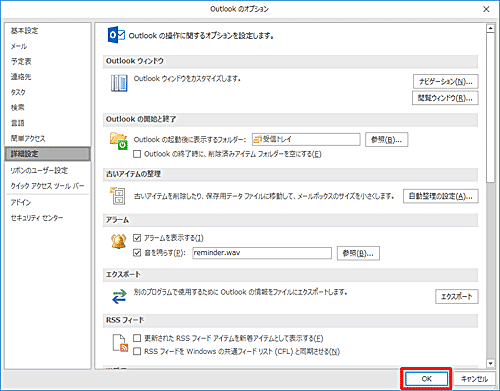Click the Outlook window panes icon

coord(119,83)
